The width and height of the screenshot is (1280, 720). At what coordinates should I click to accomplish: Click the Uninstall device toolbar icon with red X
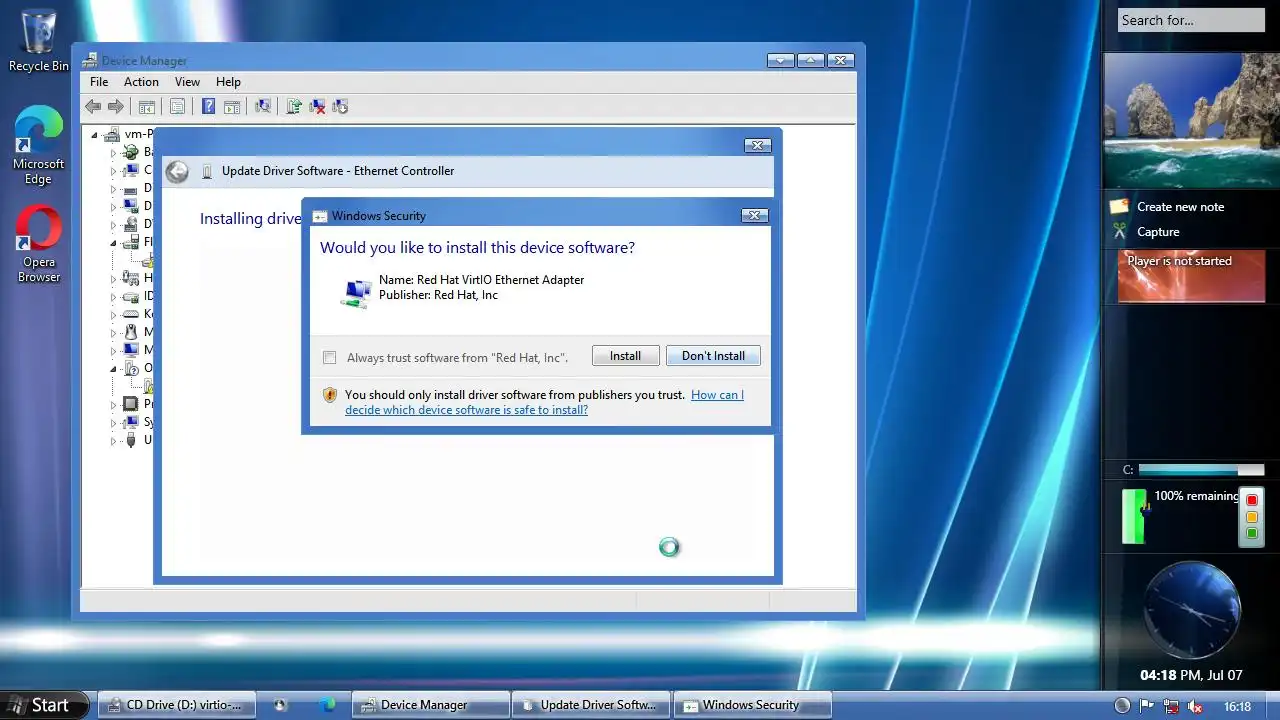[x=317, y=107]
